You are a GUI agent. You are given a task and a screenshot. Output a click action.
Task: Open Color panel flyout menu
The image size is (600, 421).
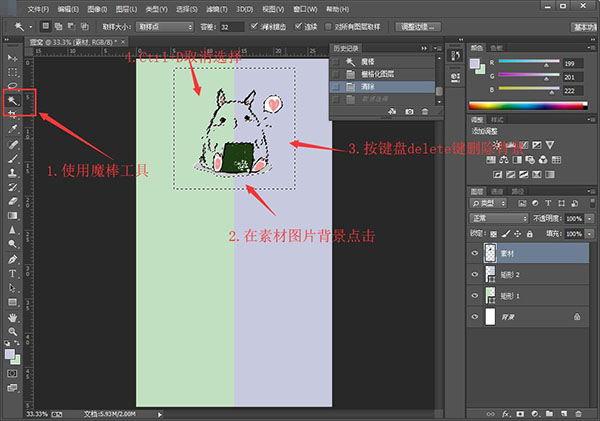pyautogui.click(x=591, y=47)
